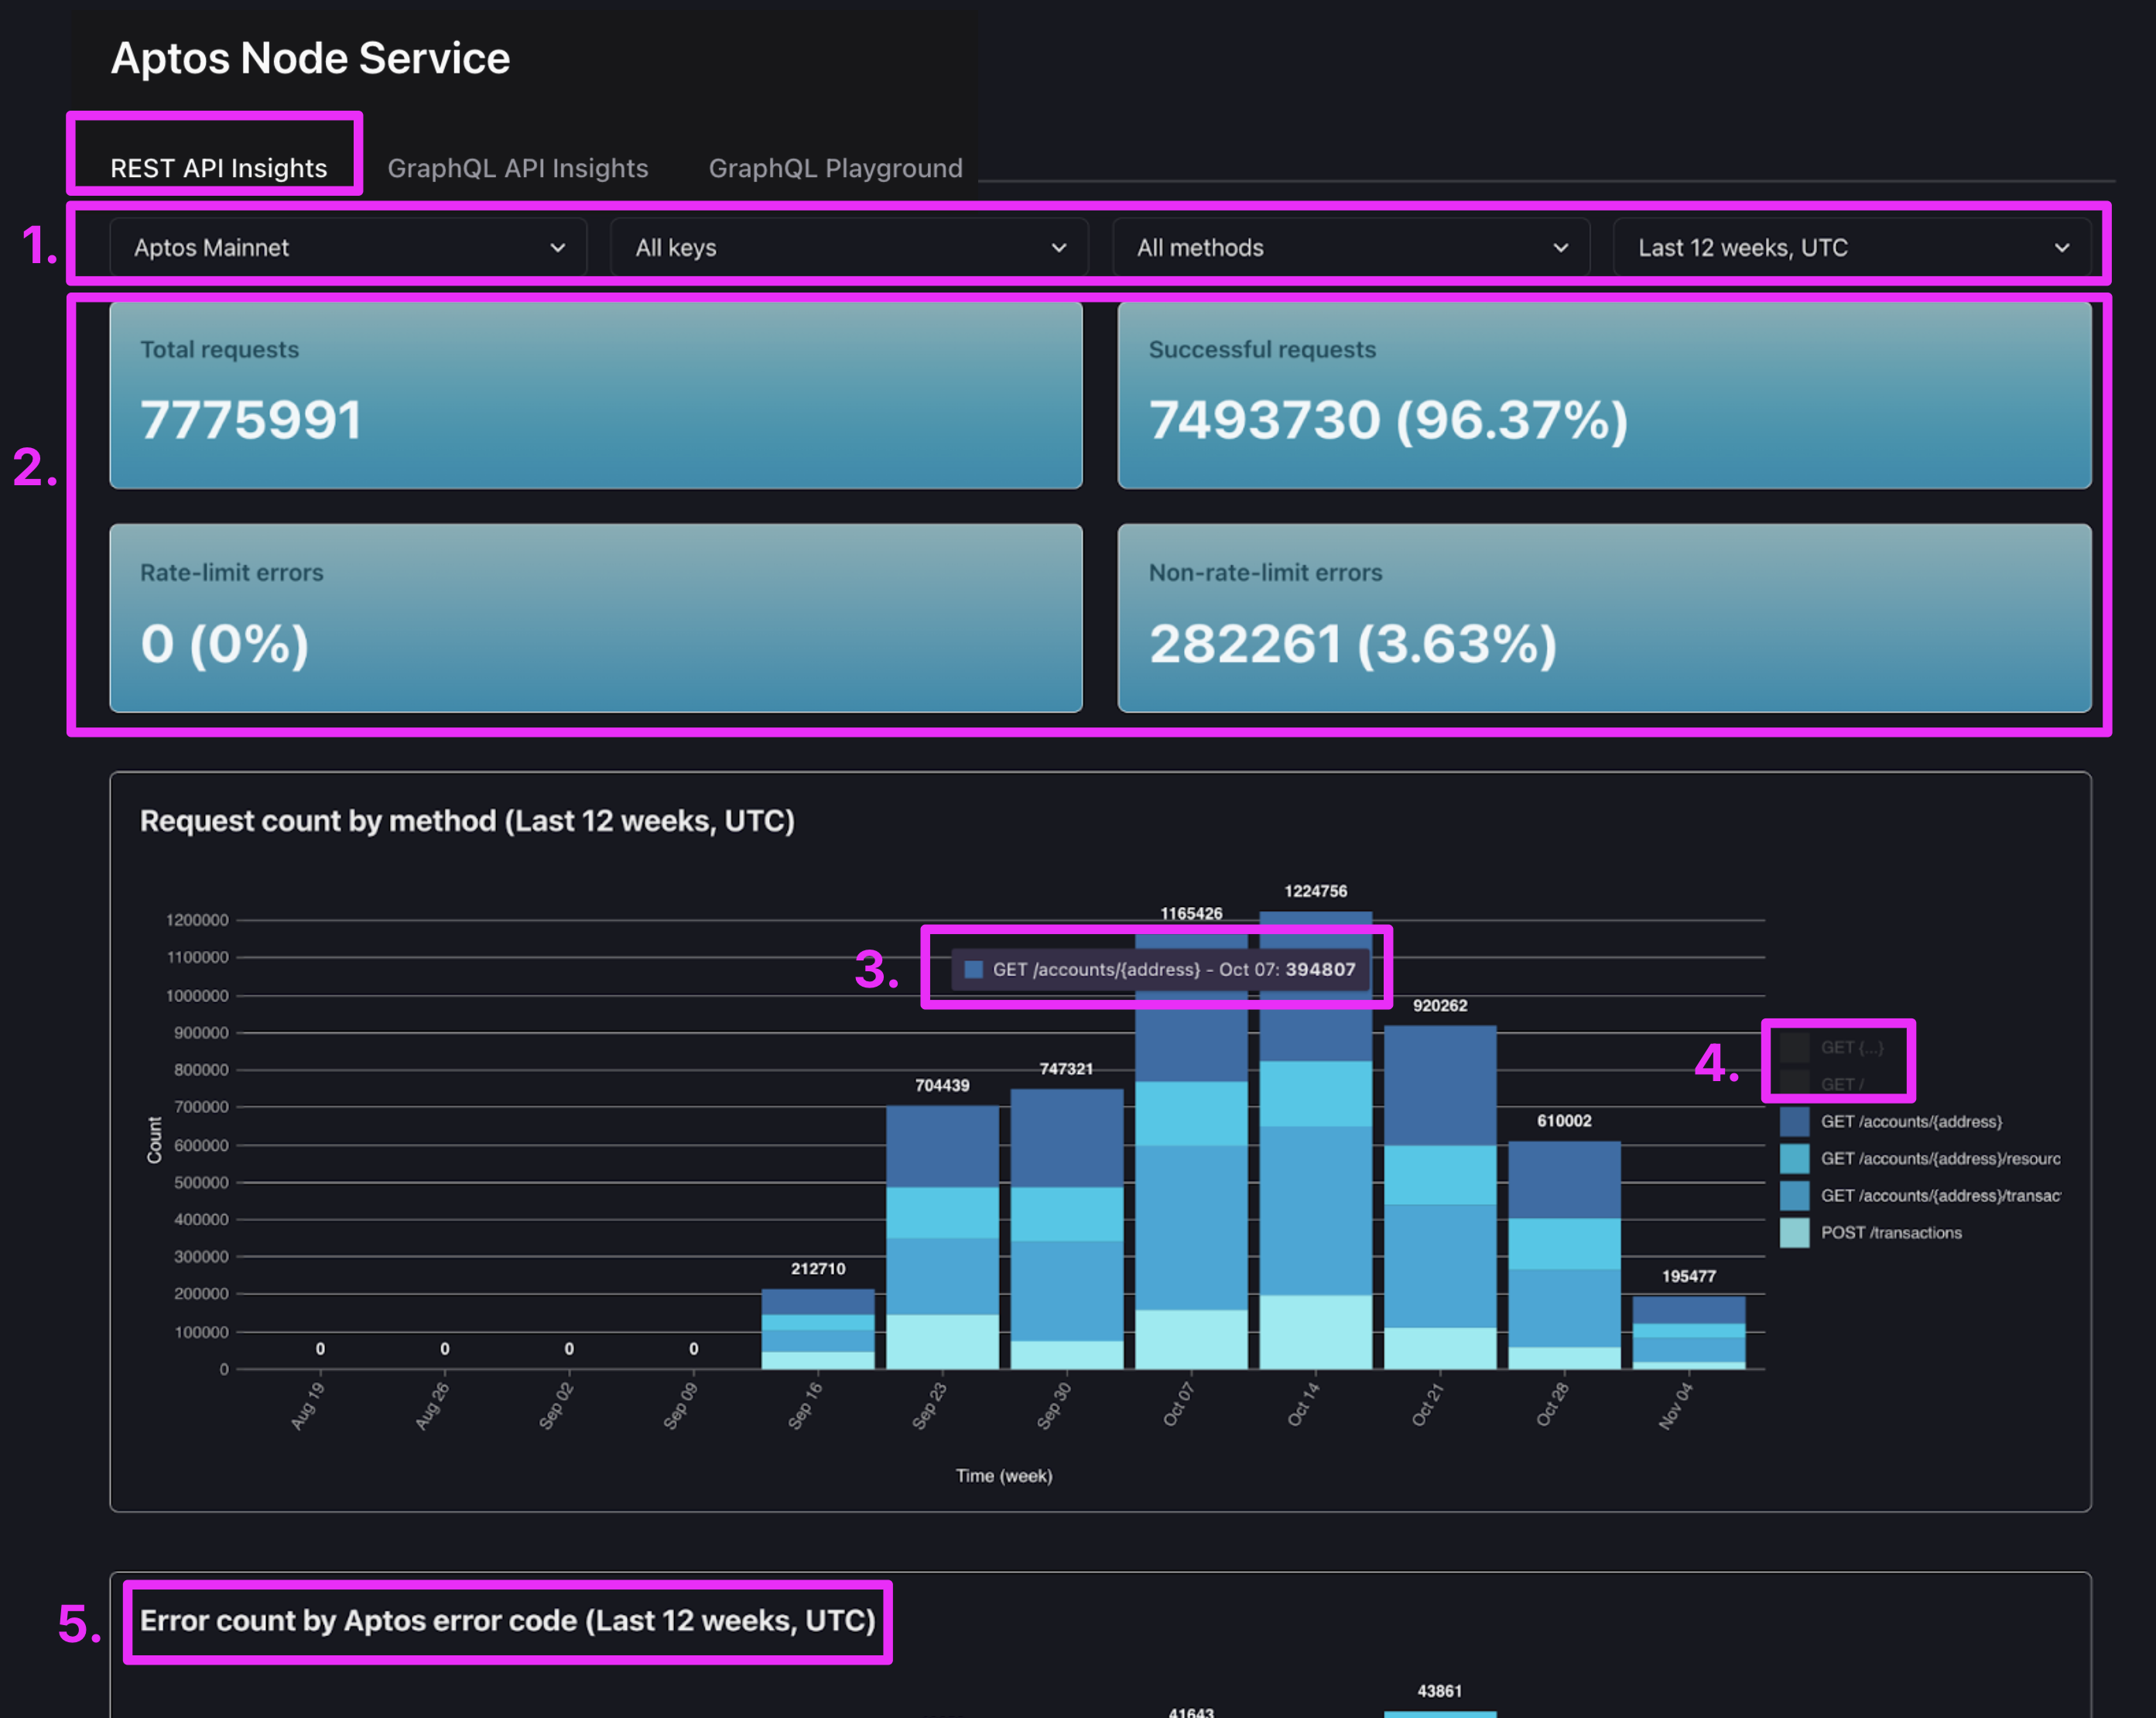Viewport: 2156px width, 1718px height.
Task: Toggle the GET /accounts/{address} legend swatch
Action: 1794,1121
